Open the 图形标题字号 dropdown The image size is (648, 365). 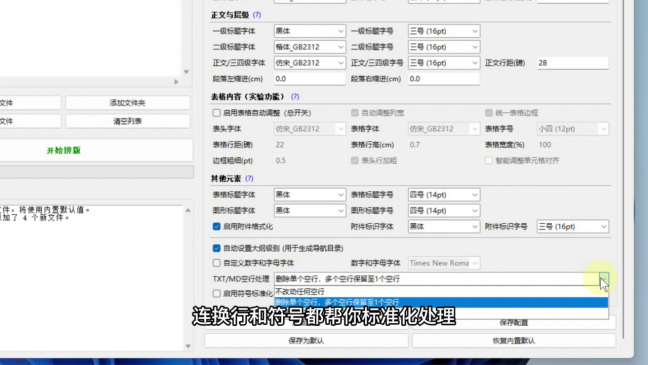pyautogui.click(x=444, y=210)
